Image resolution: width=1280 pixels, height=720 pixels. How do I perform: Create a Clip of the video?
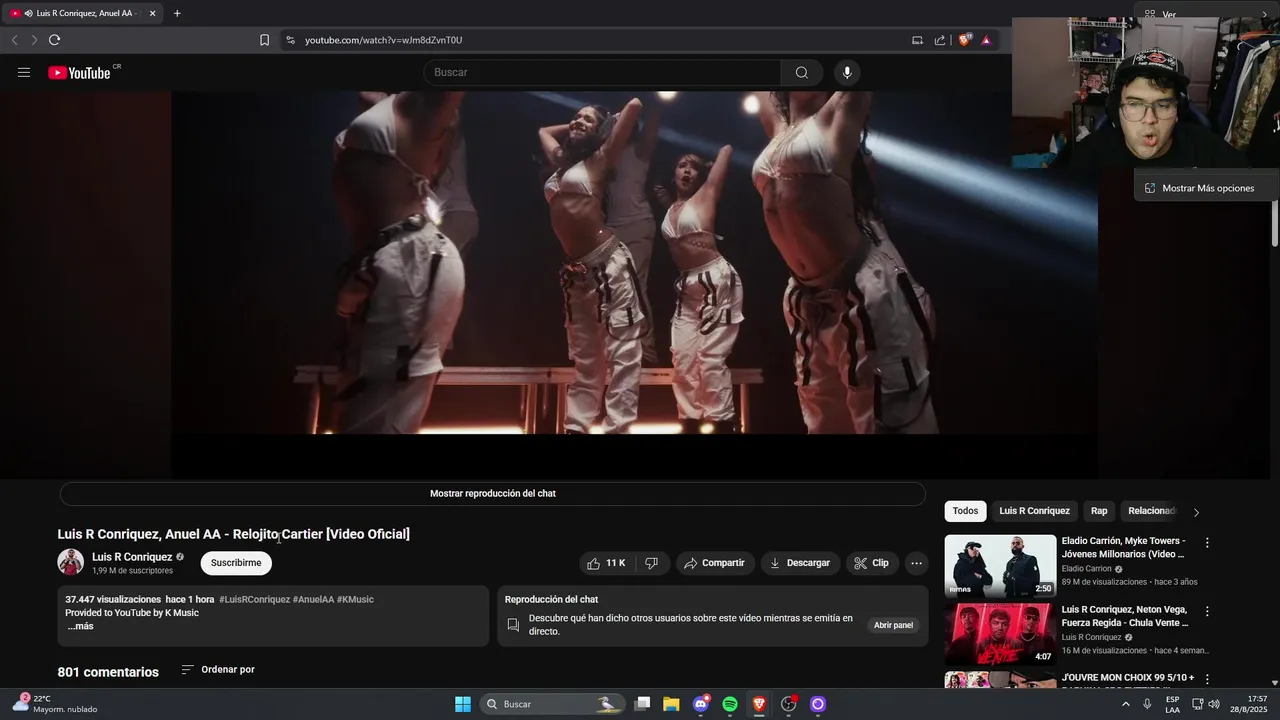point(871,563)
